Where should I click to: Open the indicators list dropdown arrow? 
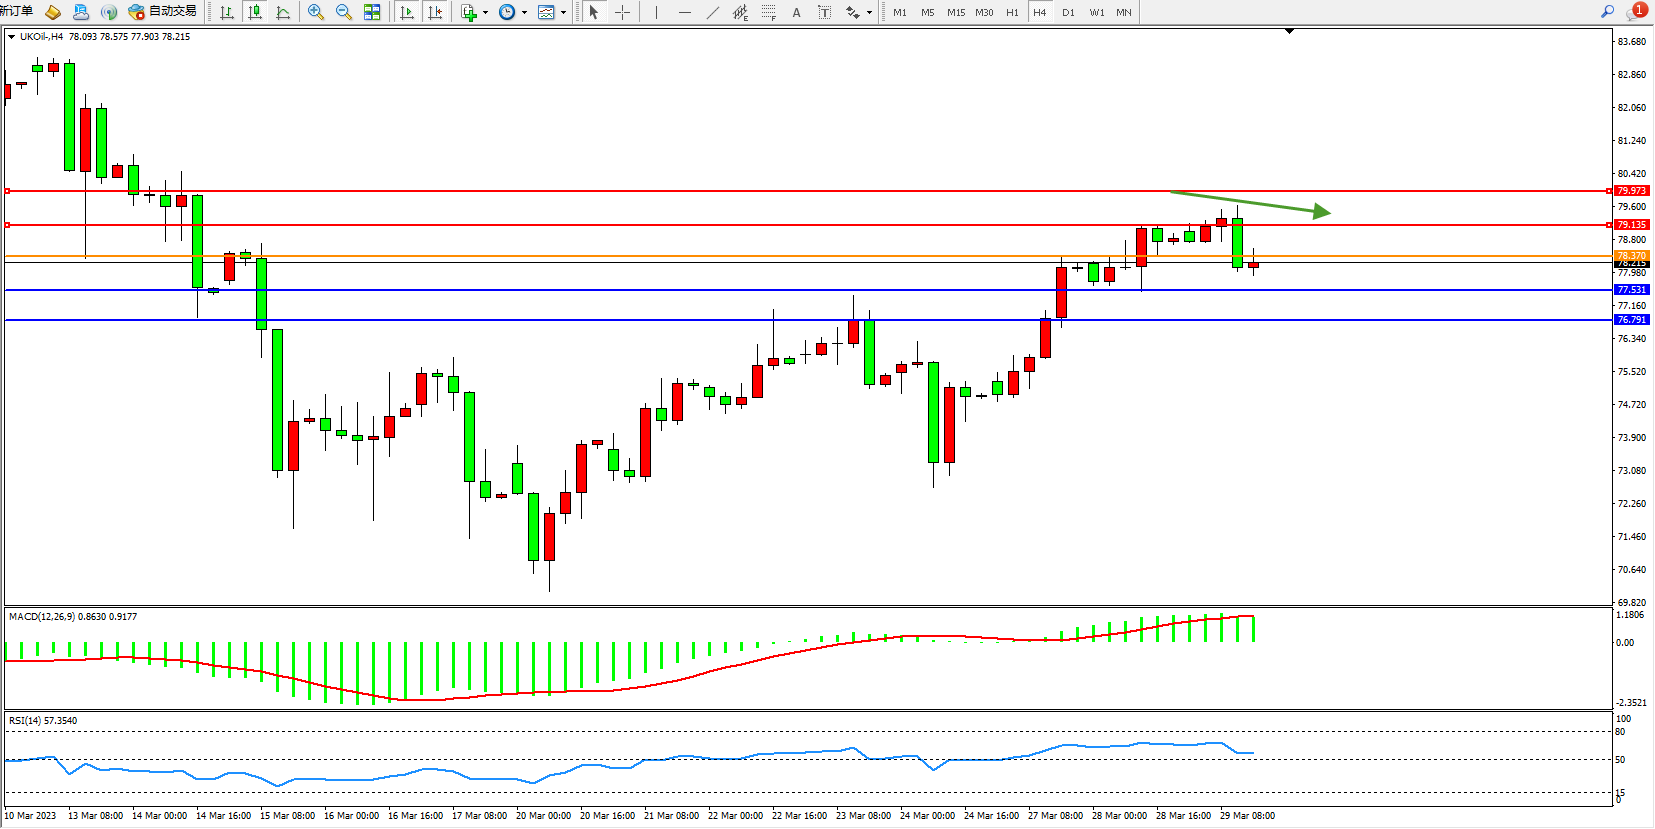click(485, 13)
